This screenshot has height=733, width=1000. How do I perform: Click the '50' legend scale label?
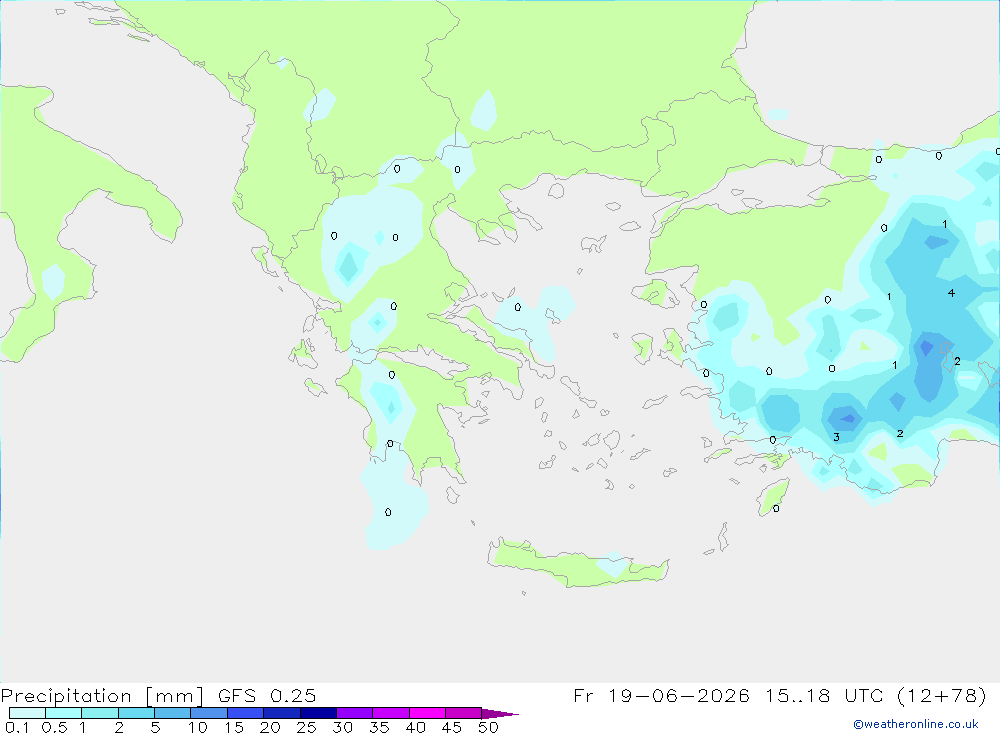click(488, 727)
